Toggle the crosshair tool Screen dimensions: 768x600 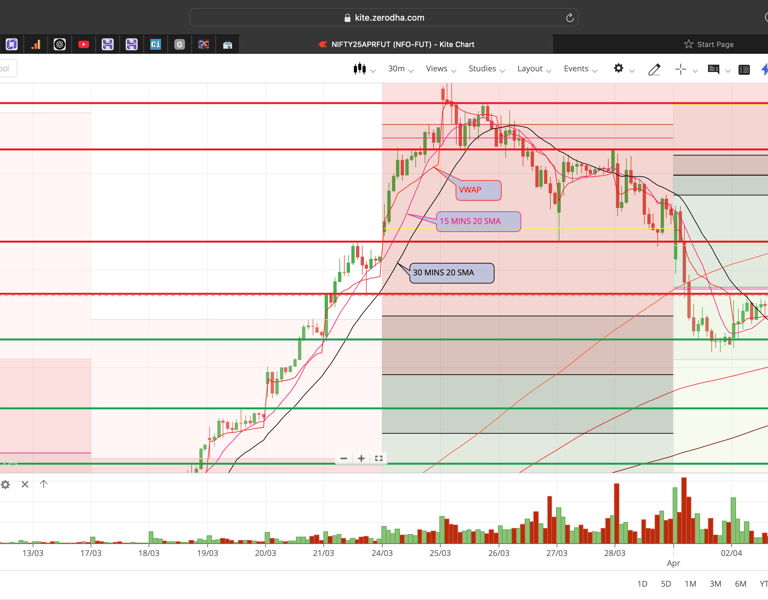coord(680,70)
